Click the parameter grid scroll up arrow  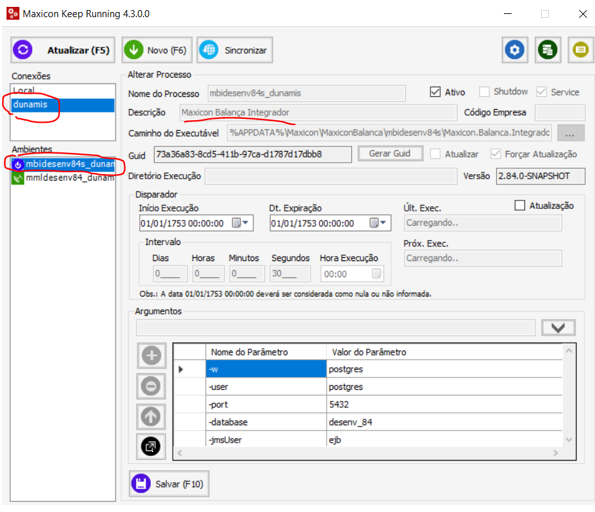pyautogui.click(x=569, y=351)
